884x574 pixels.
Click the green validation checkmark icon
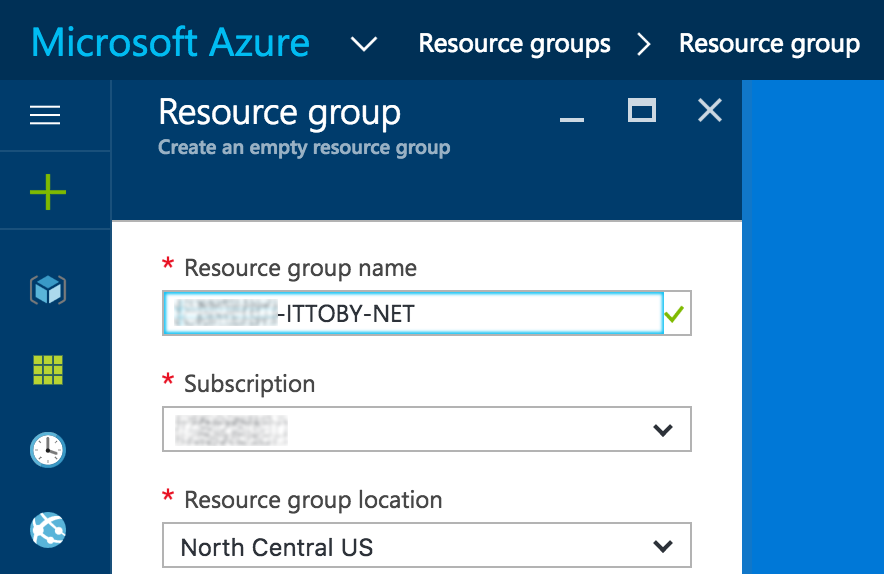(x=675, y=314)
